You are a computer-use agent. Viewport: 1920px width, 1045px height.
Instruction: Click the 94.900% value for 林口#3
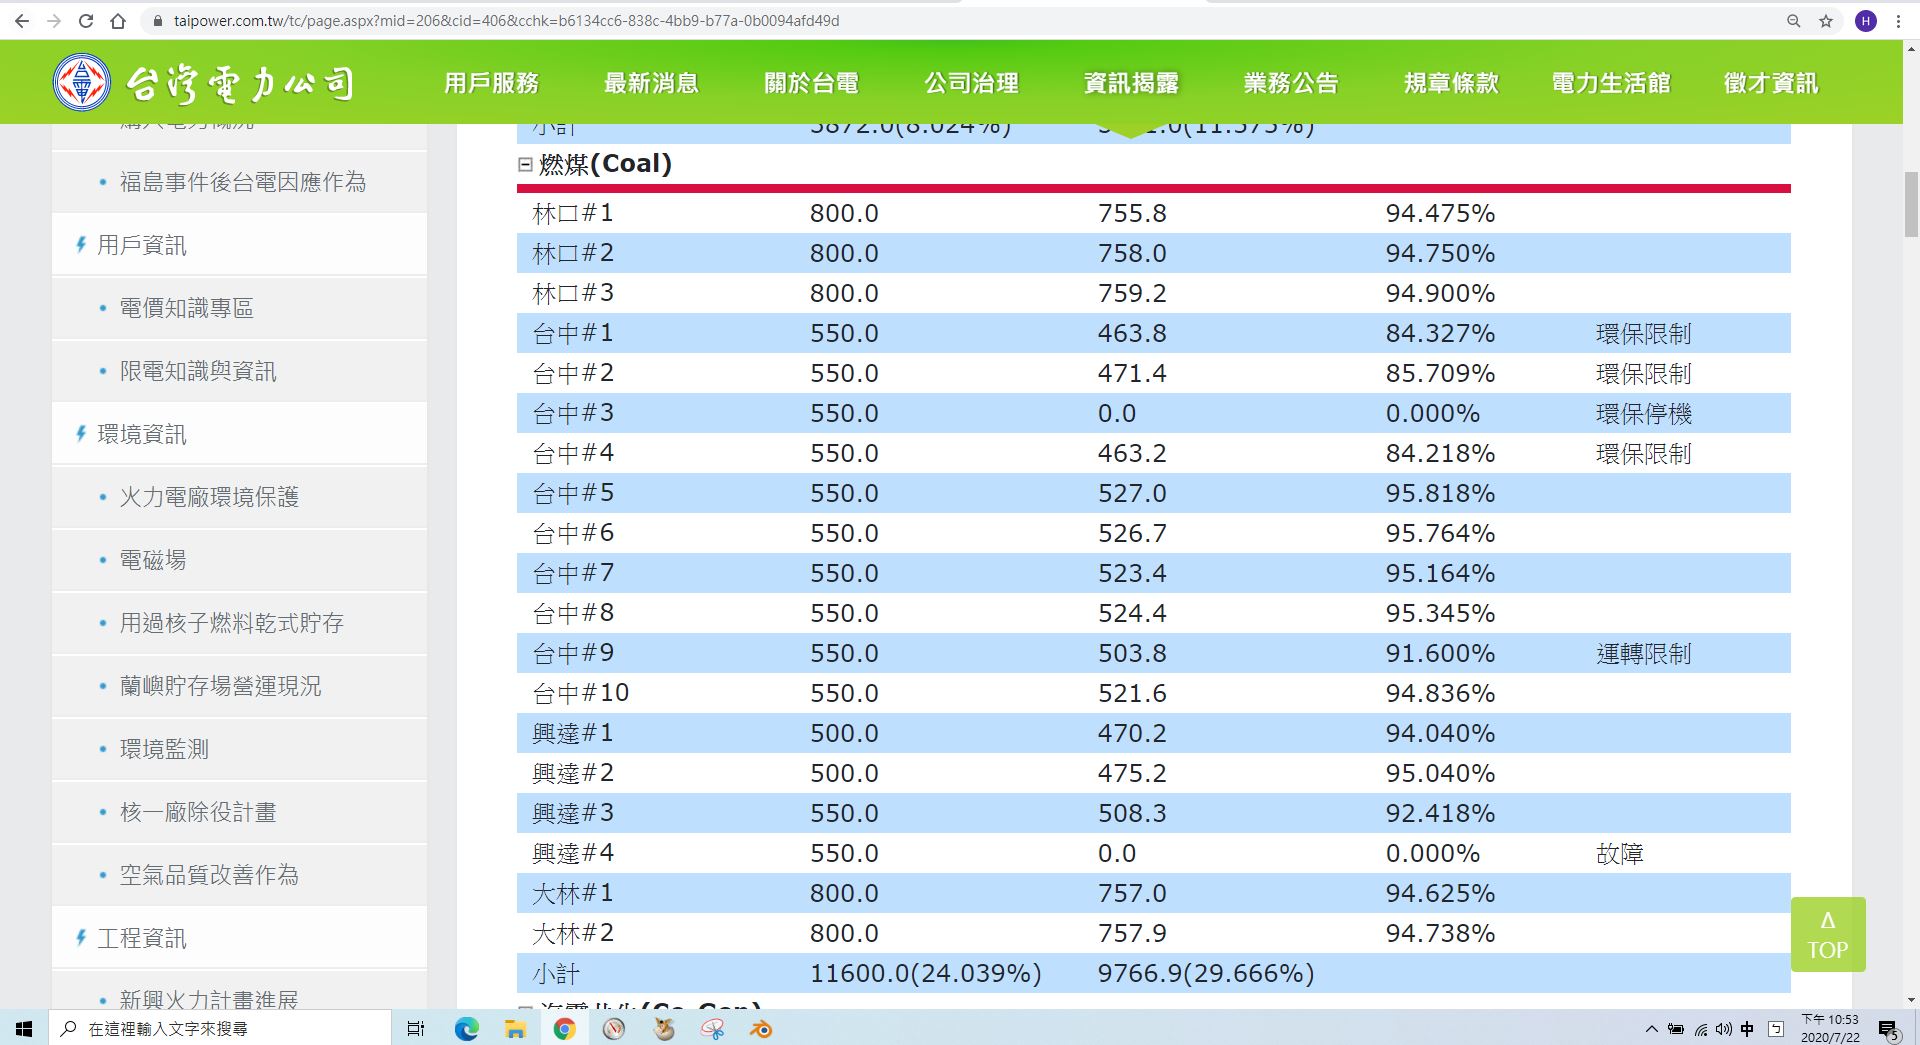1440,293
